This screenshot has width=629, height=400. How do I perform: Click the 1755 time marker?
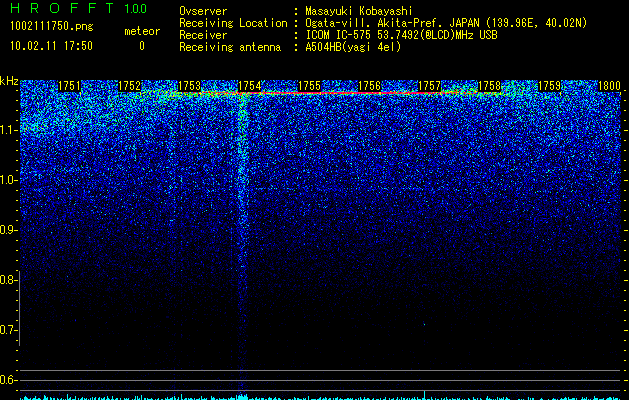click(x=310, y=86)
